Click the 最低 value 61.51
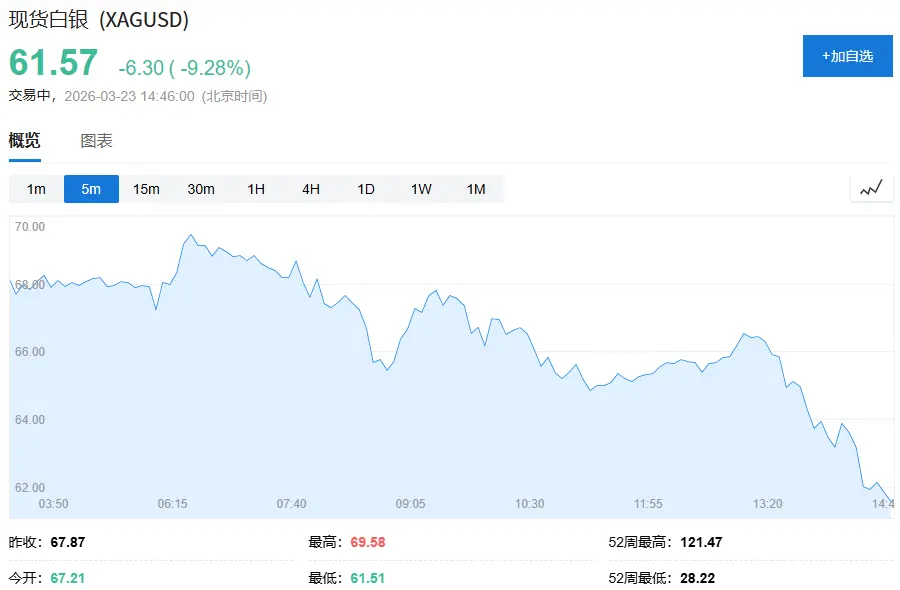Viewport: 900px width, 590px height. [367, 578]
